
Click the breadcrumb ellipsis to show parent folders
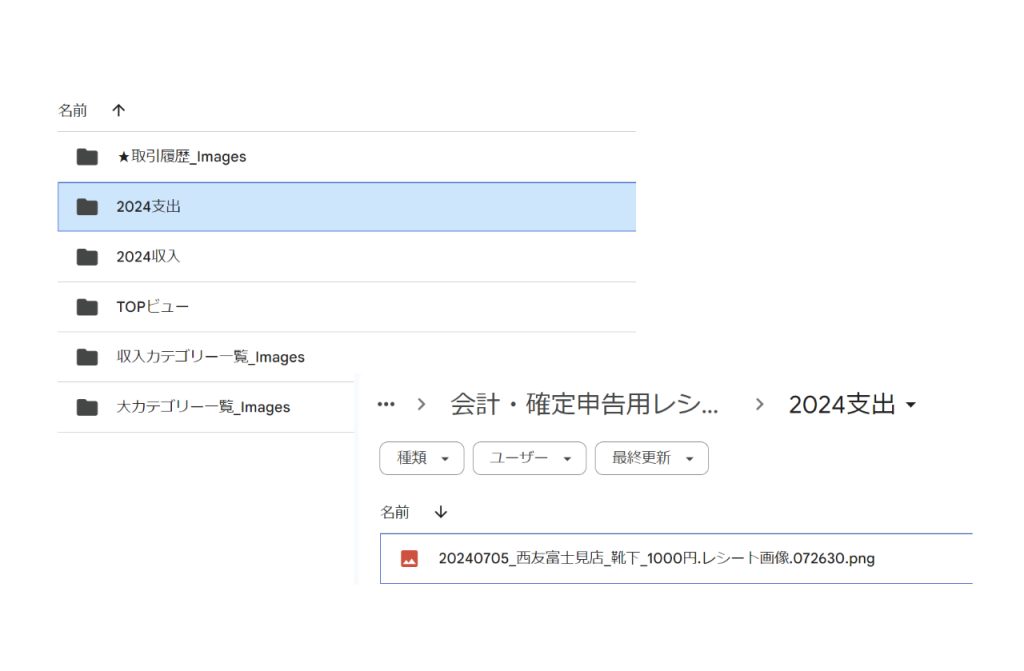pyautogui.click(x=386, y=404)
